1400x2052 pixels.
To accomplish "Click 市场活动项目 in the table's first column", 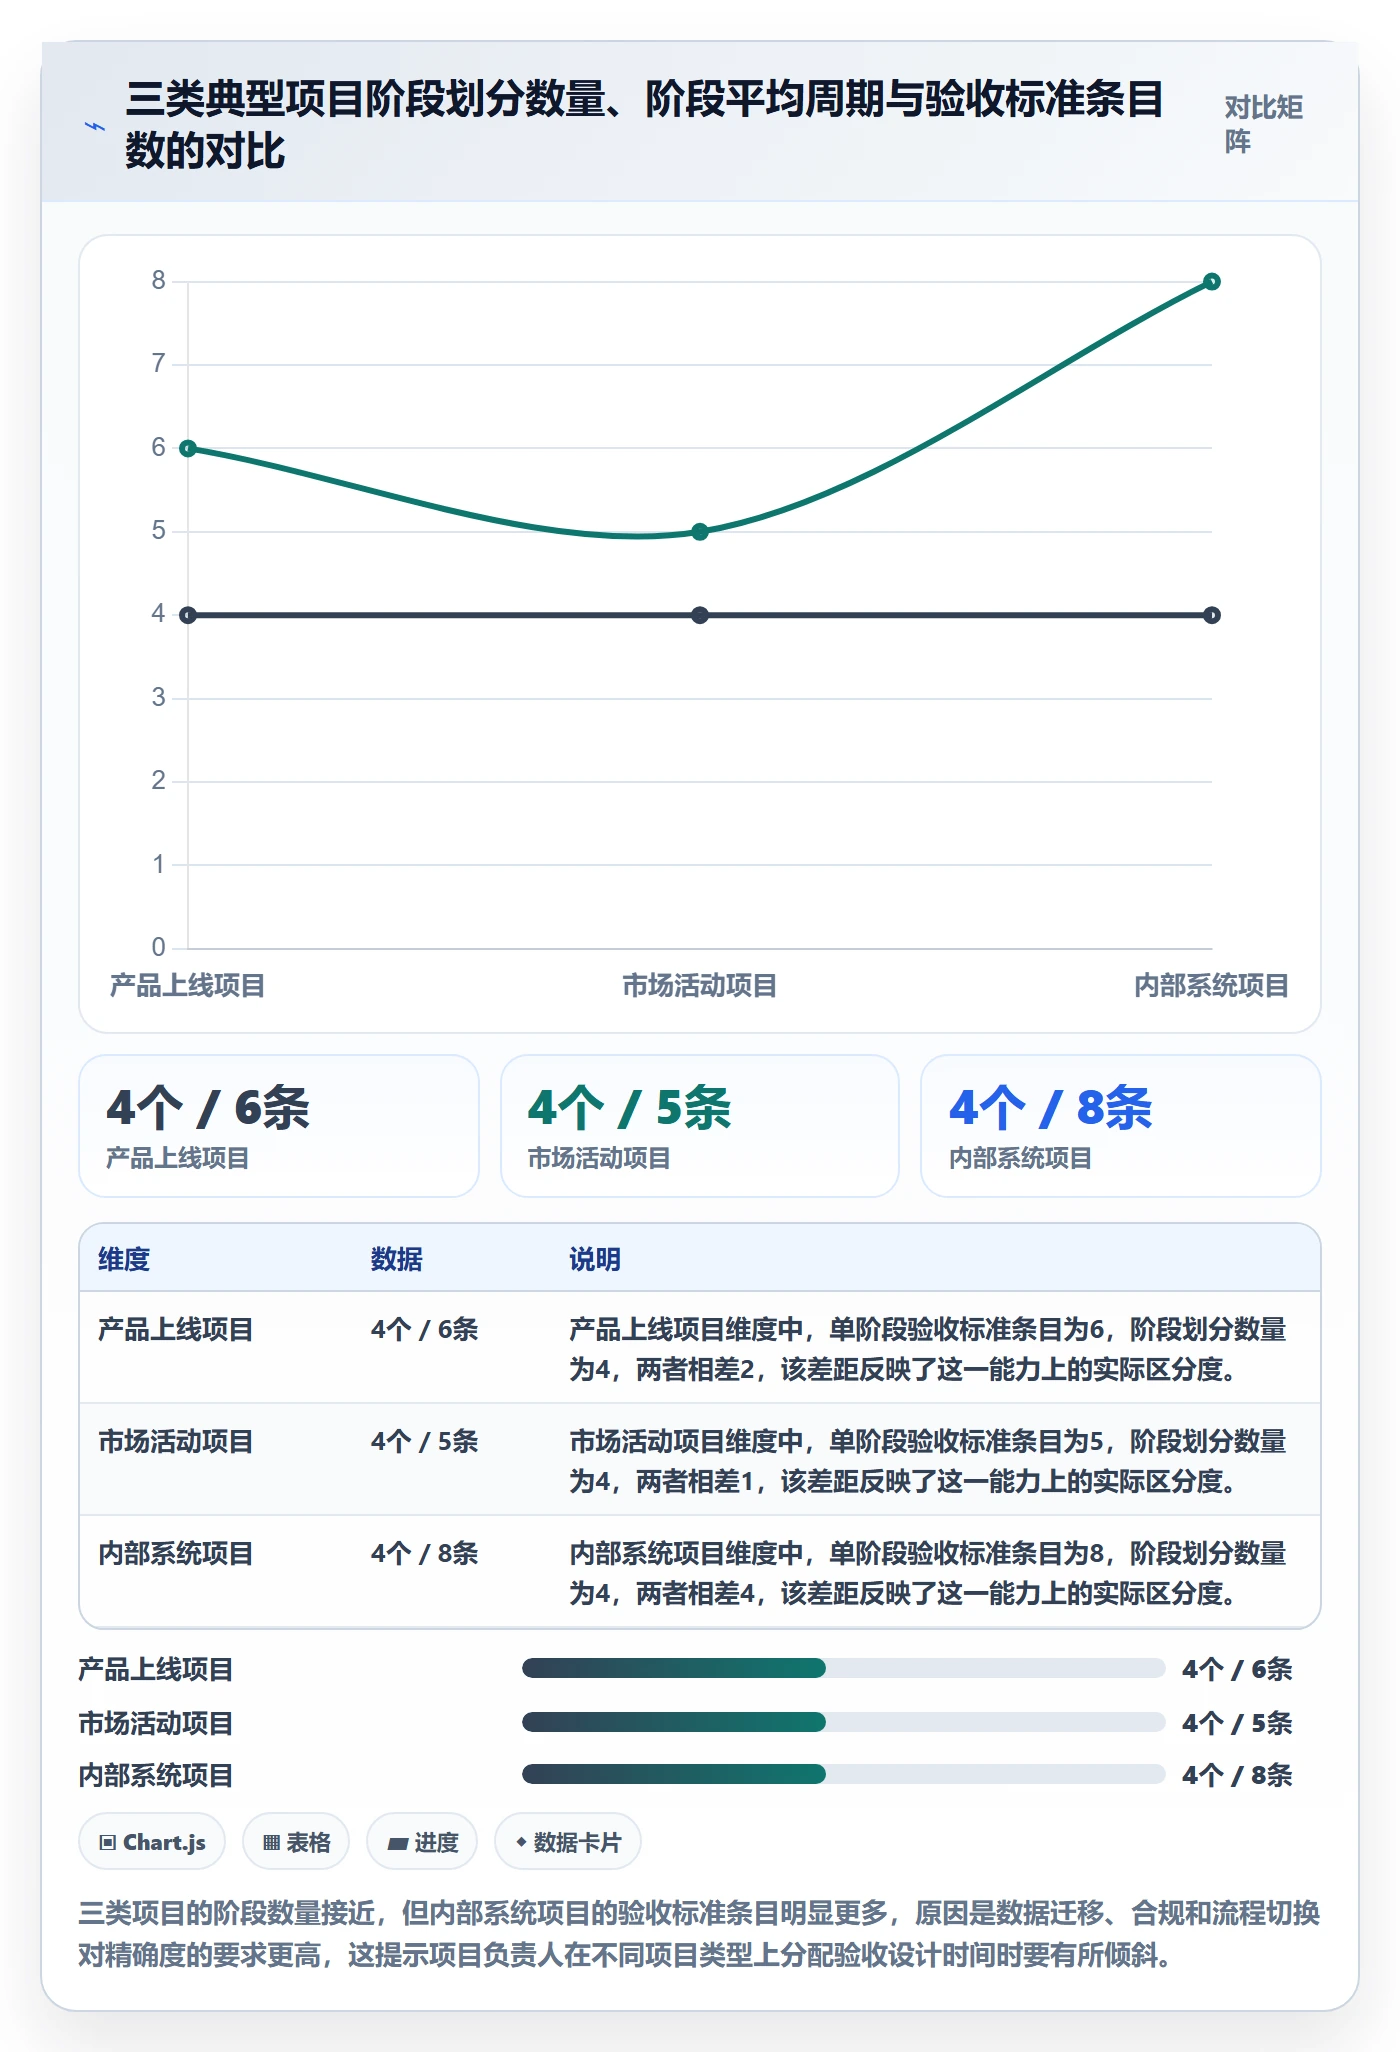I will pos(176,1442).
